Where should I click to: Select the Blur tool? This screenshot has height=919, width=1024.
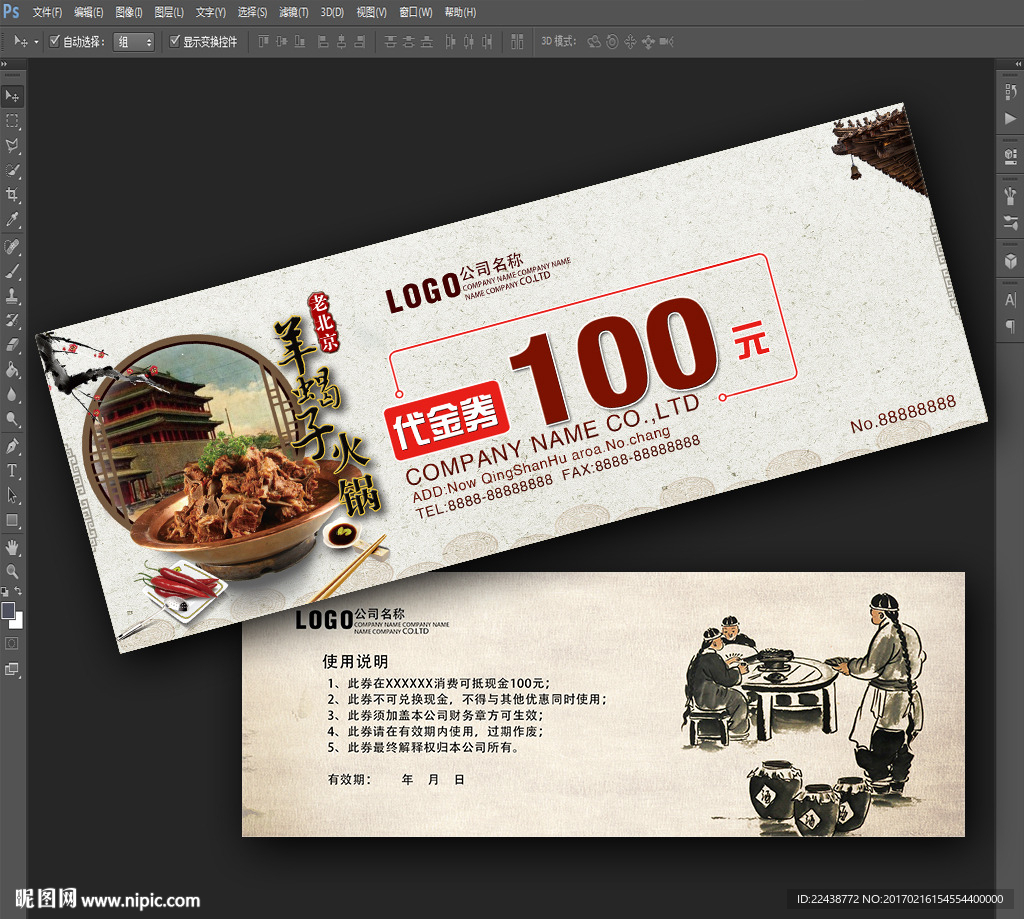tap(12, 395)
